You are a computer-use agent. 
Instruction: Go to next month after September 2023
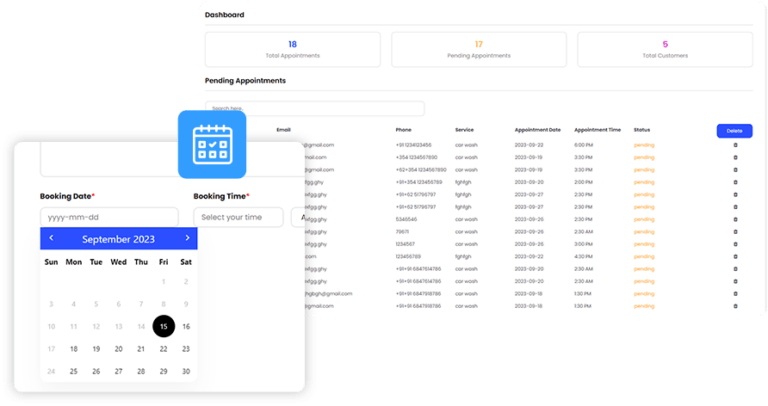(x=187, y=239)
